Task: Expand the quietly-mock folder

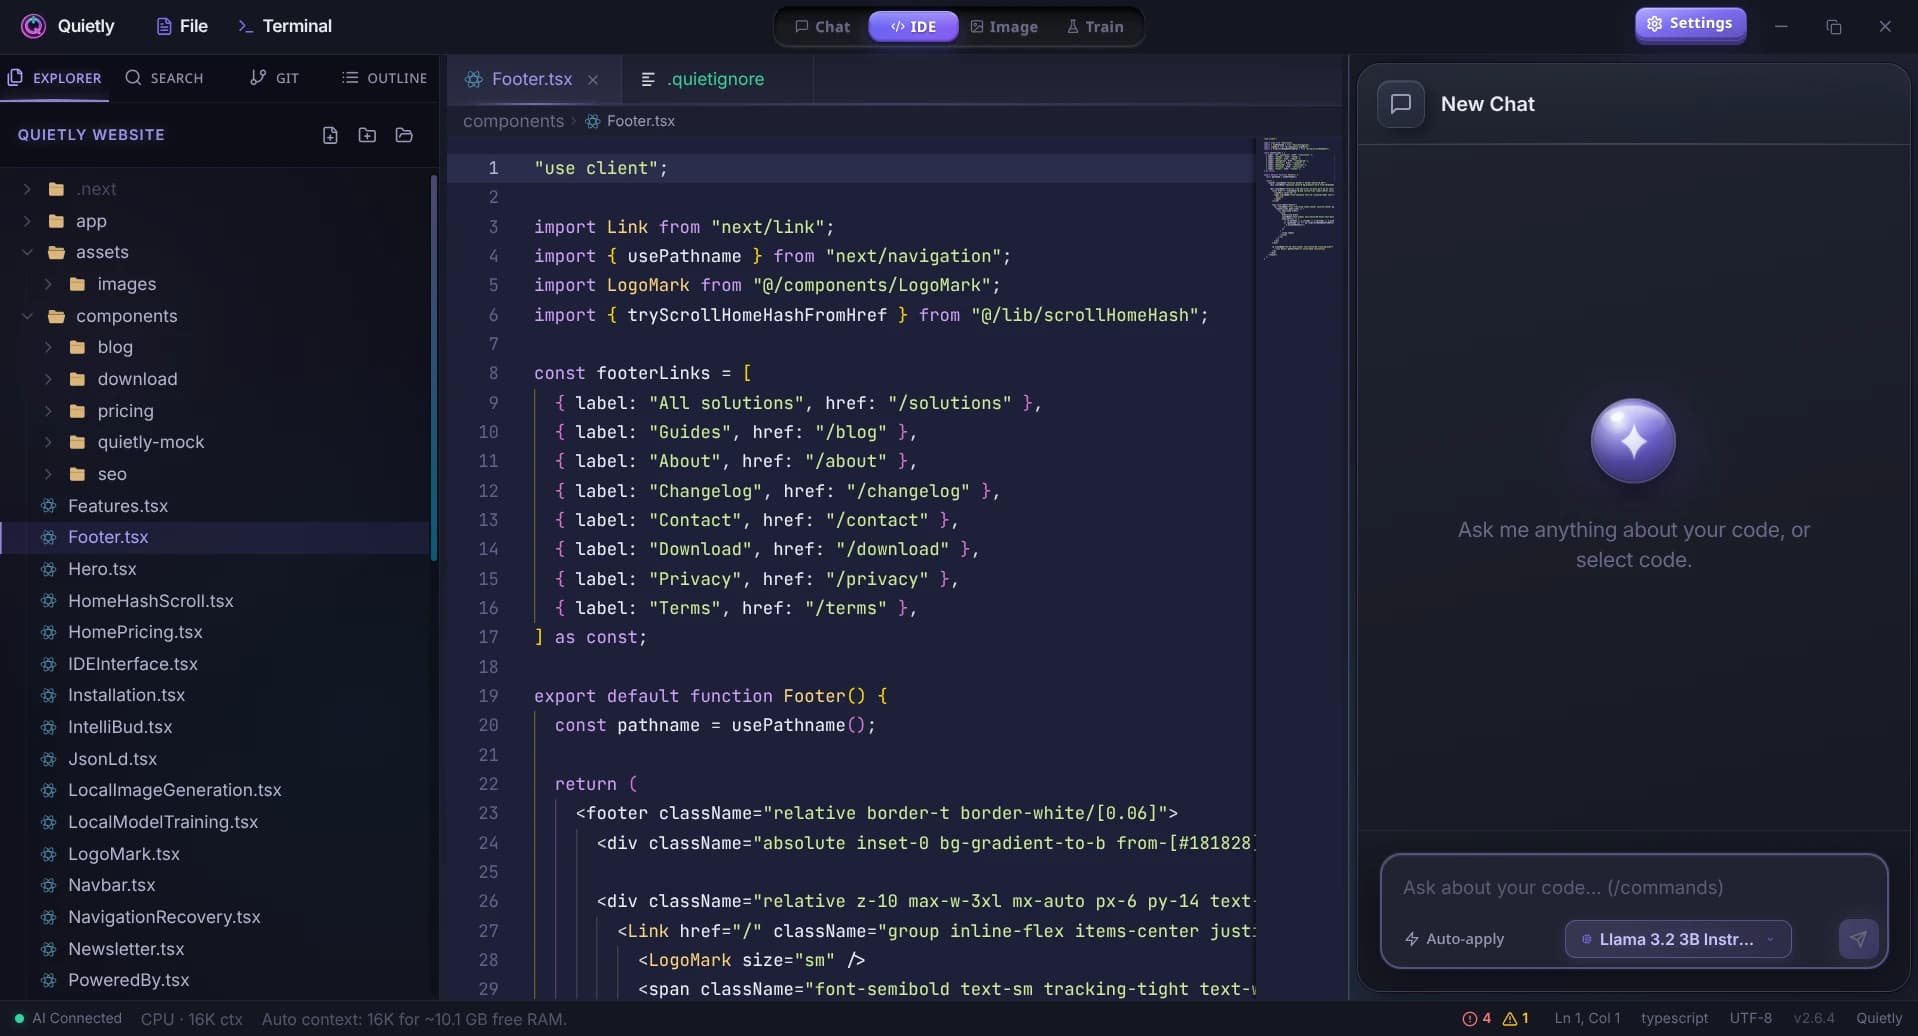Action: coord(48,442)
